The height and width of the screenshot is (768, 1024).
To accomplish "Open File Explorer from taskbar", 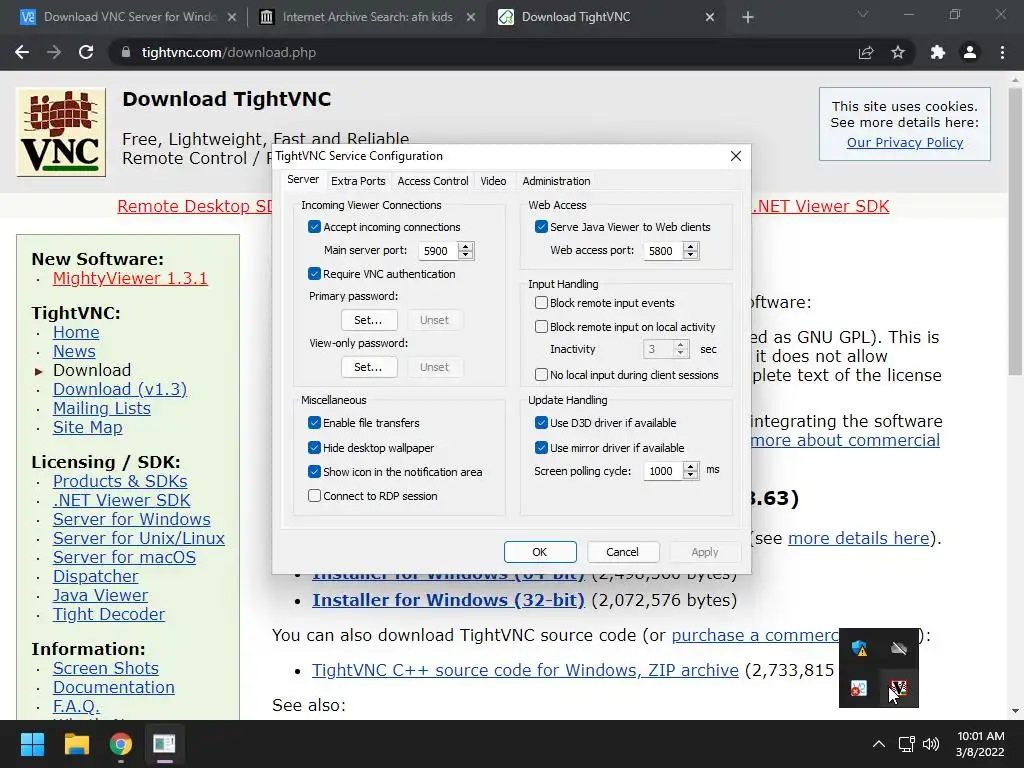I will coord(76,744).
